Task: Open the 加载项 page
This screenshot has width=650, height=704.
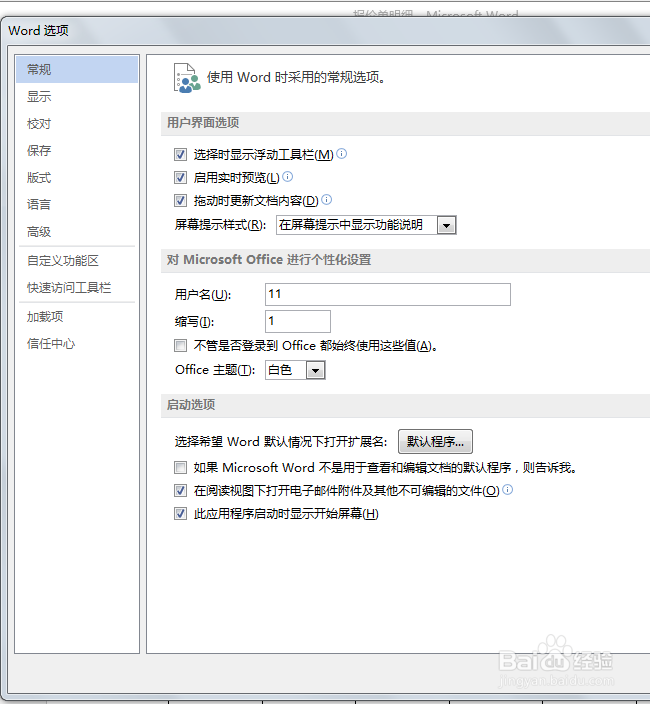Action: click(x=77, y=317)
